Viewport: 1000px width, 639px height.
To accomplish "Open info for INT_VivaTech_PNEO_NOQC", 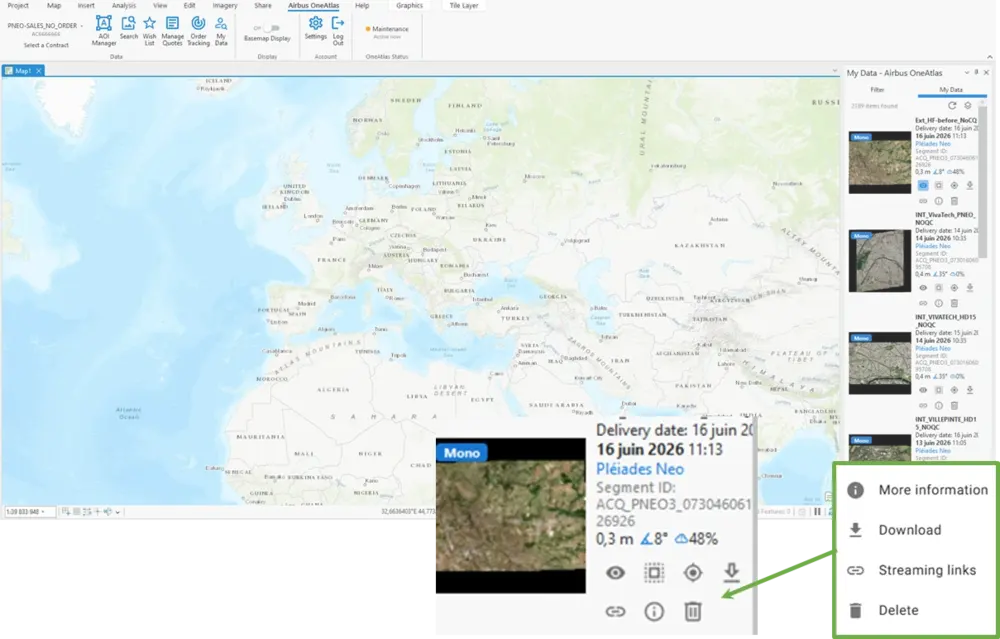I will [939, 304].
